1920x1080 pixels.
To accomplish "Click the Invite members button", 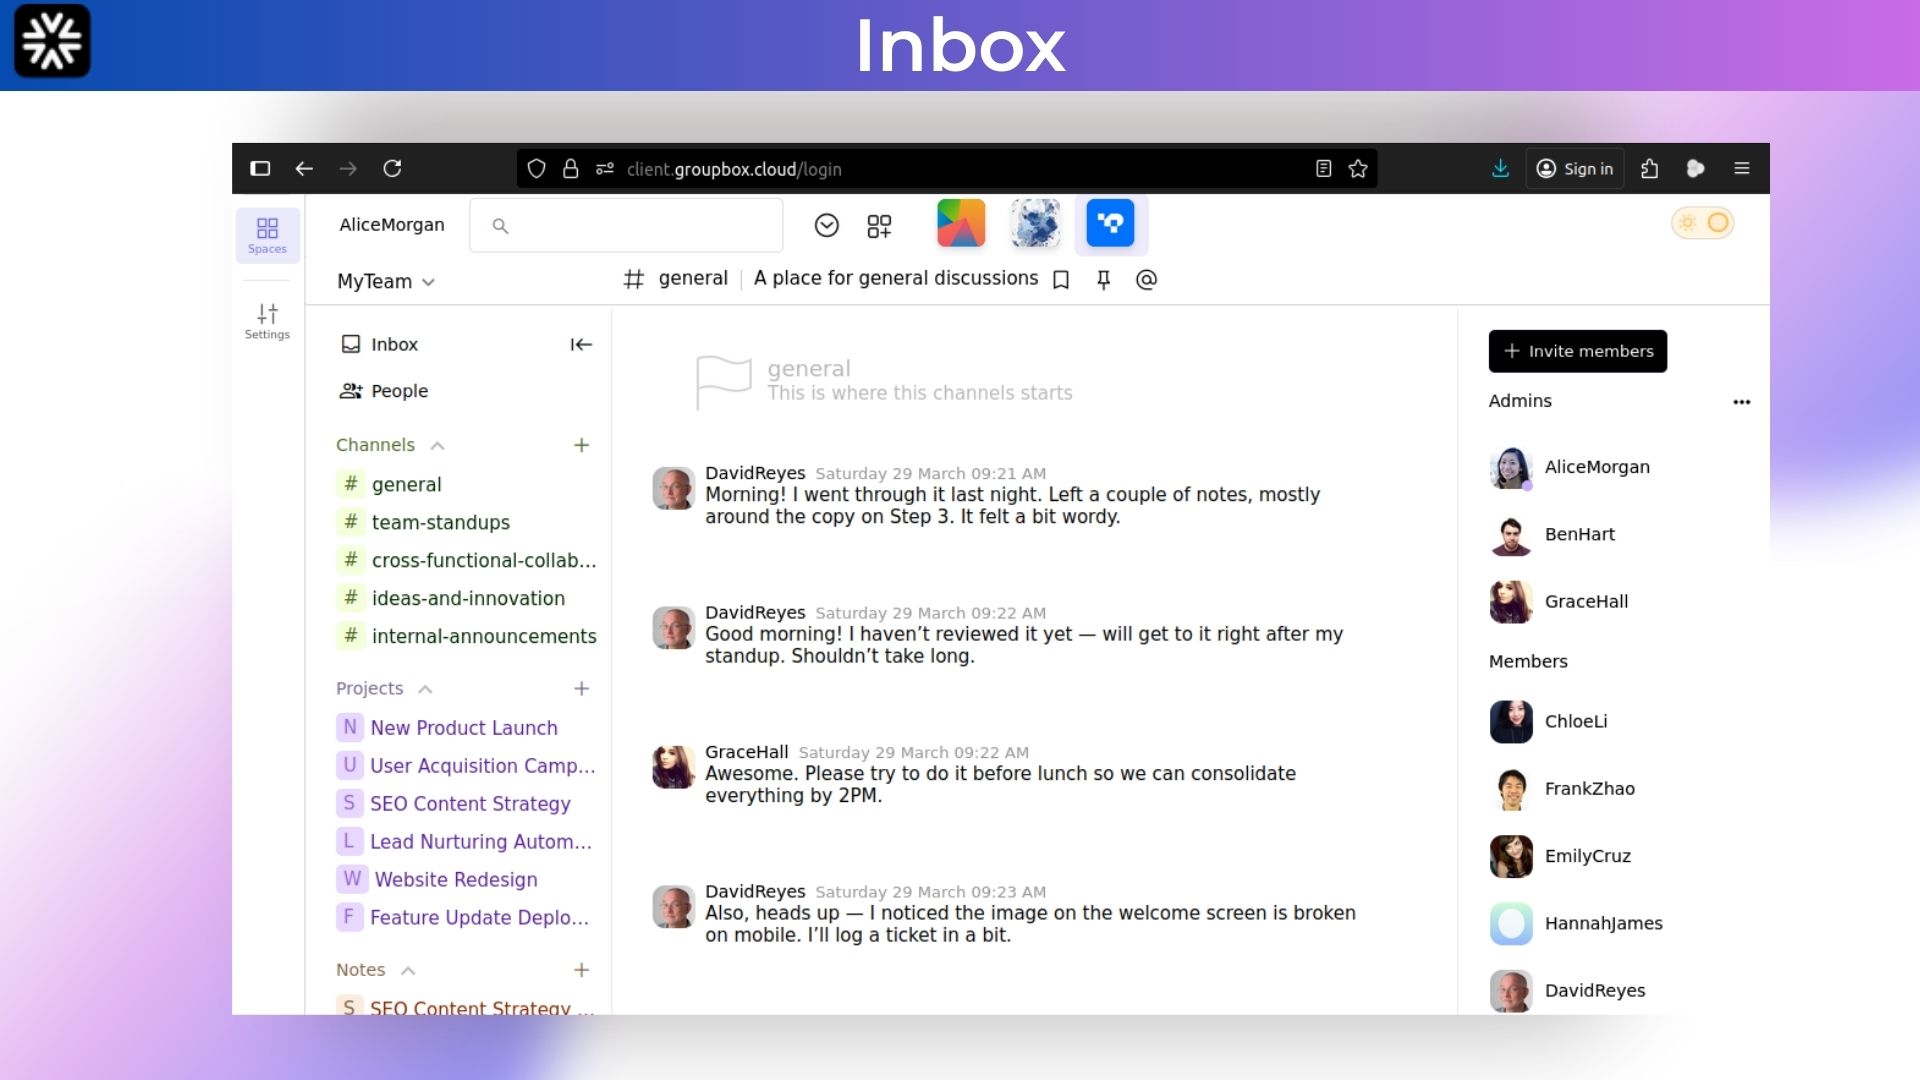I will [x=1577, y=351].
